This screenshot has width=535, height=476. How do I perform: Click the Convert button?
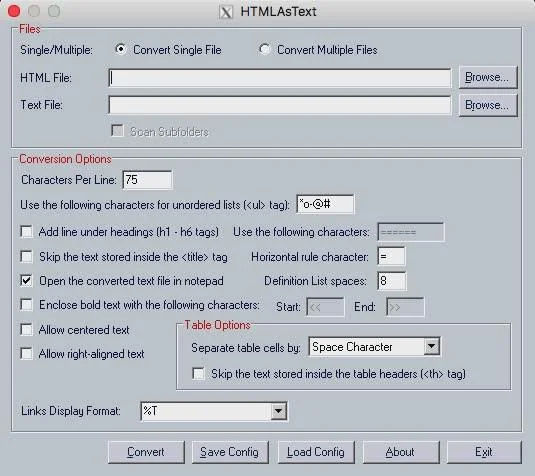tap(146, 452)
